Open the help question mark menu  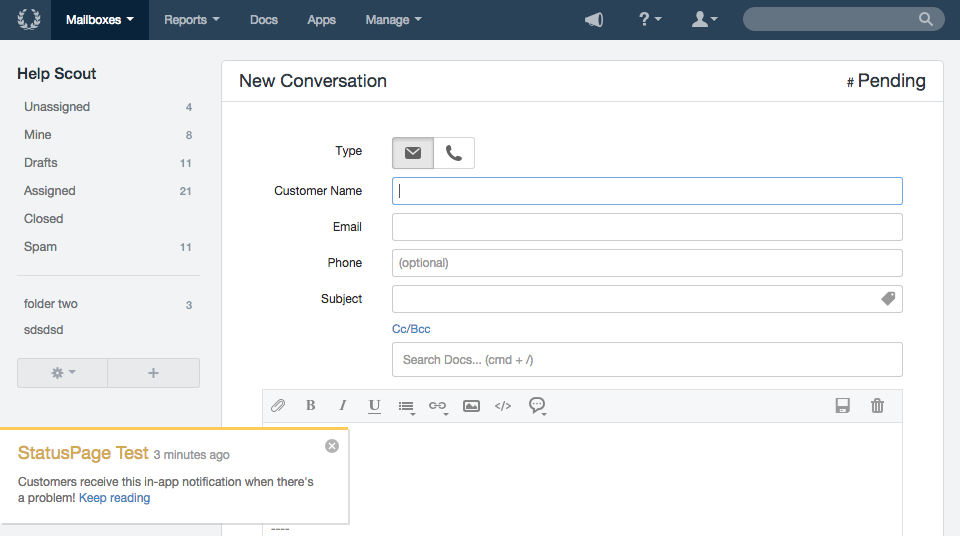(x=650, y=20)
